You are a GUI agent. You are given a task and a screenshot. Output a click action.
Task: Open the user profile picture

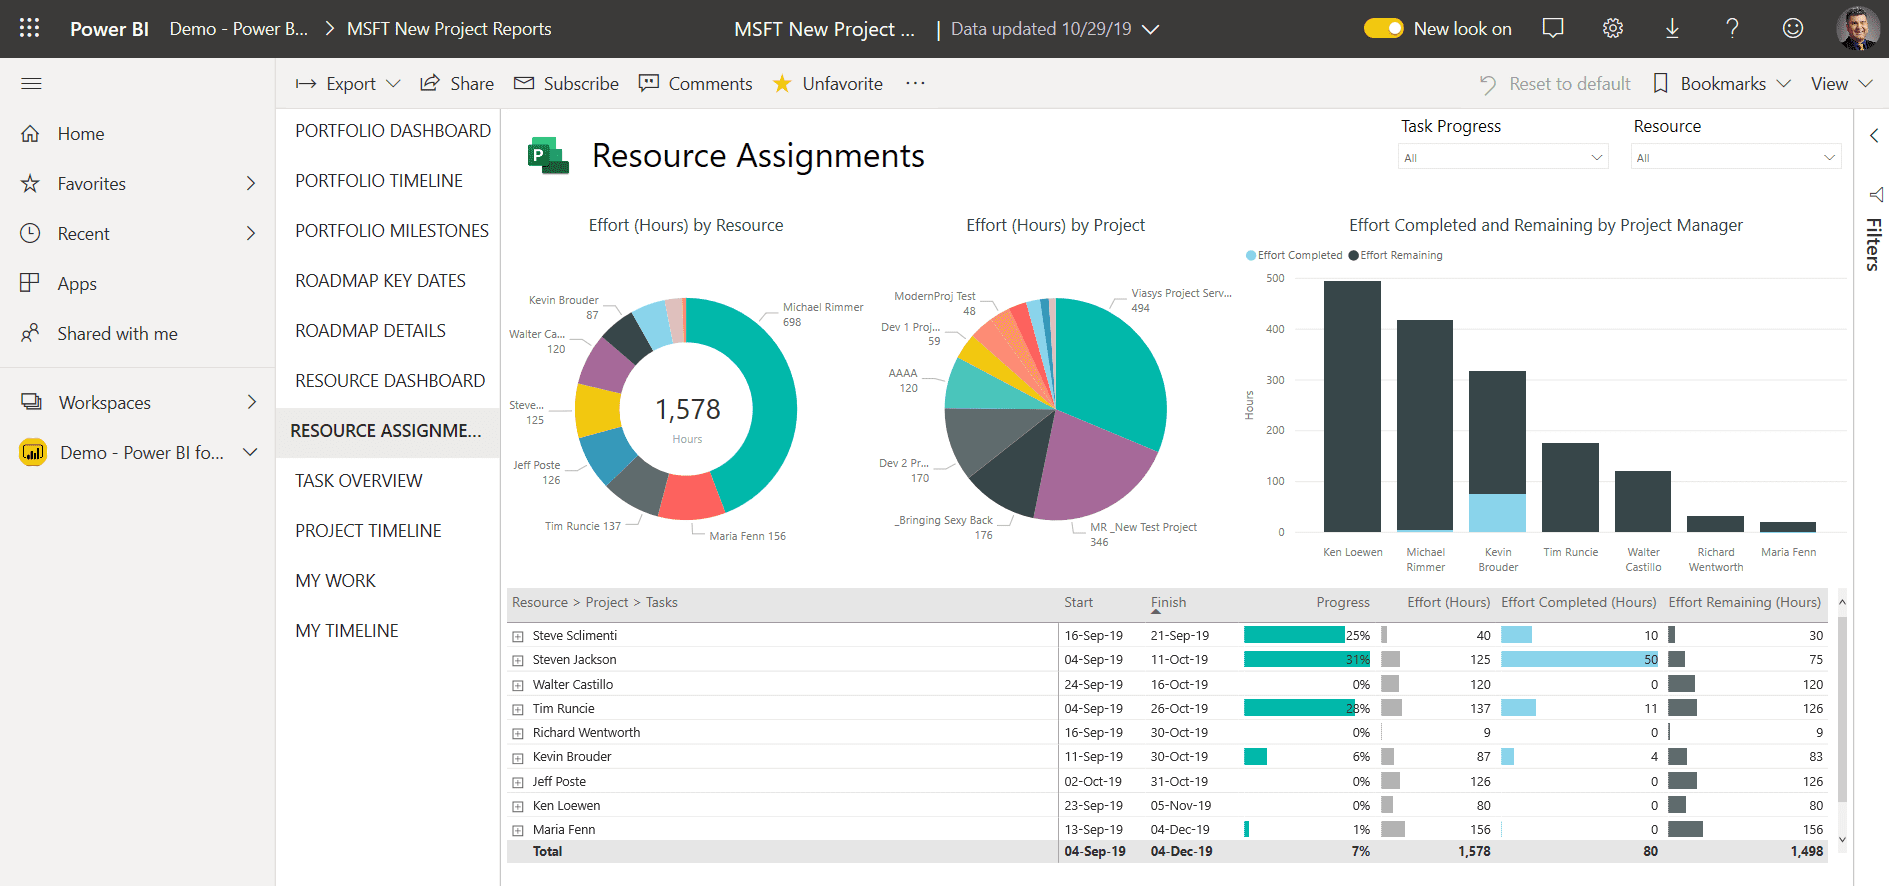[1857, 28]
